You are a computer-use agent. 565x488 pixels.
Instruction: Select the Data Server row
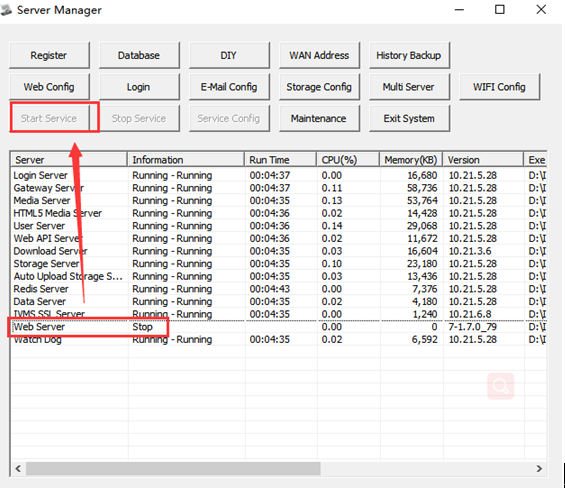tap(279, 302)
